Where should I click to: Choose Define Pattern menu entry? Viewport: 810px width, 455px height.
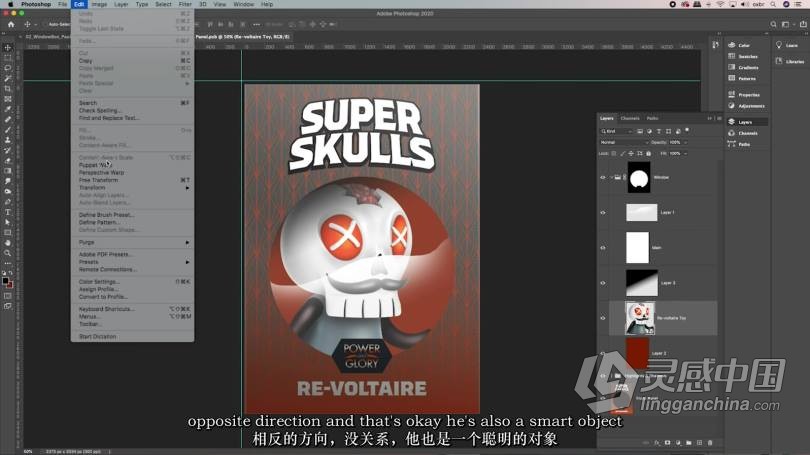point(133,222)
